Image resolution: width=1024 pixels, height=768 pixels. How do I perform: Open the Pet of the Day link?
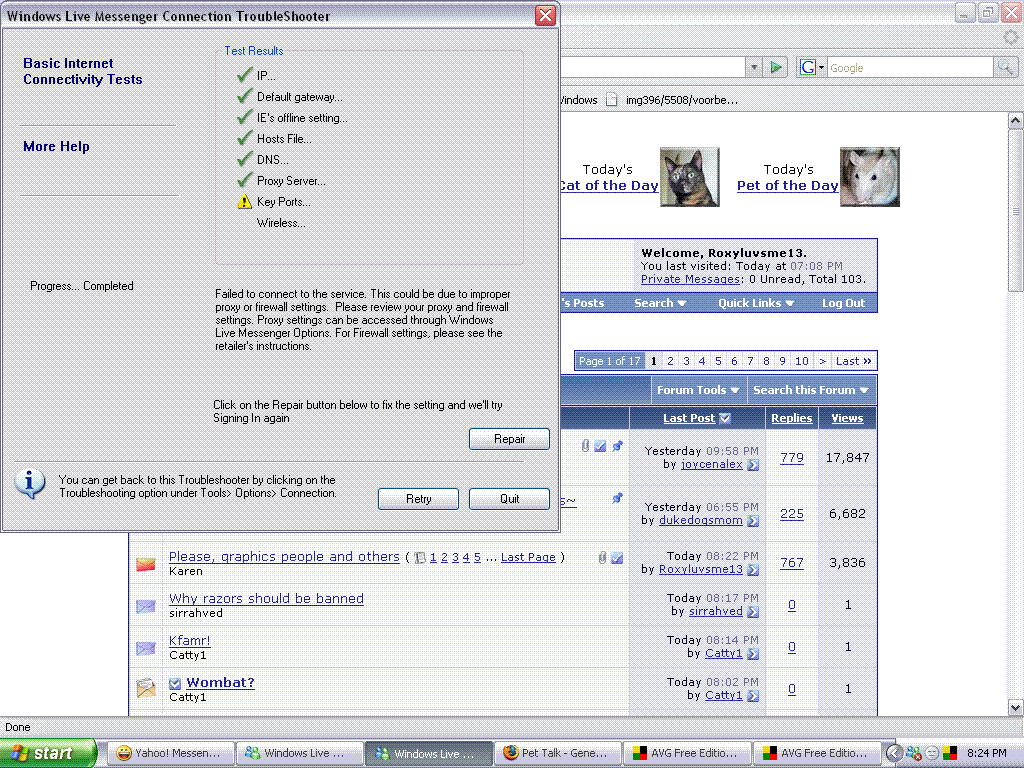(x=787, y=185)
